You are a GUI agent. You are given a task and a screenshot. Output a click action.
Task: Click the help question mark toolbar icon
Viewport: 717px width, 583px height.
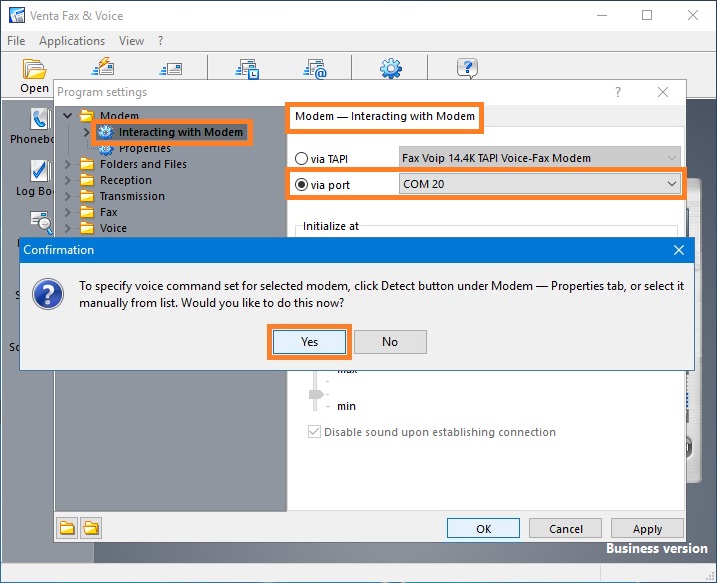click(467, 69)
